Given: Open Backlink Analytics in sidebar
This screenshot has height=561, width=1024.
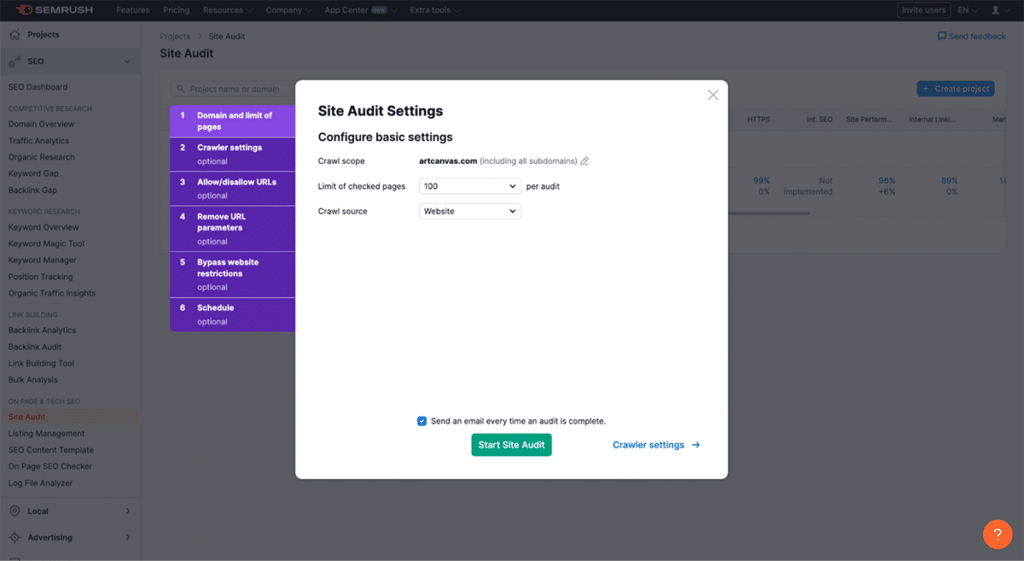Looking at the screenshot, I should pos(42,330).
